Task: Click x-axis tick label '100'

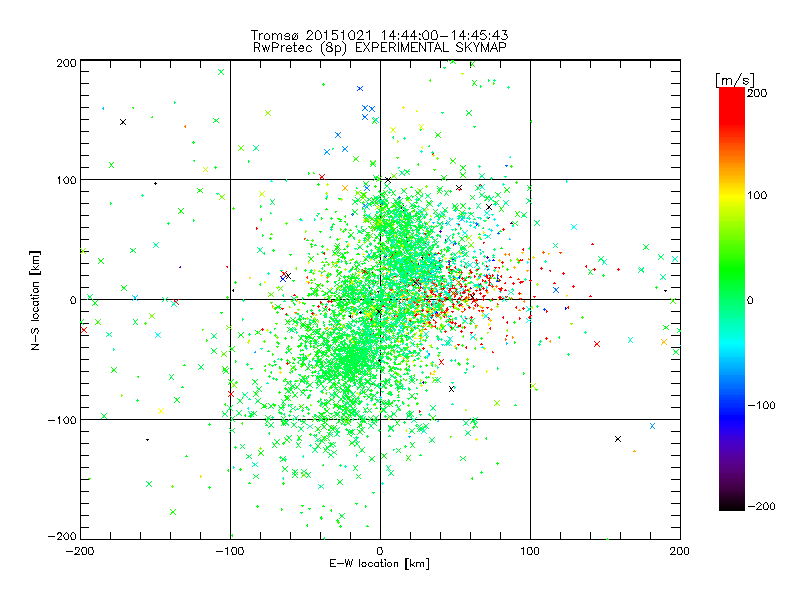Action: click(530, 551)
